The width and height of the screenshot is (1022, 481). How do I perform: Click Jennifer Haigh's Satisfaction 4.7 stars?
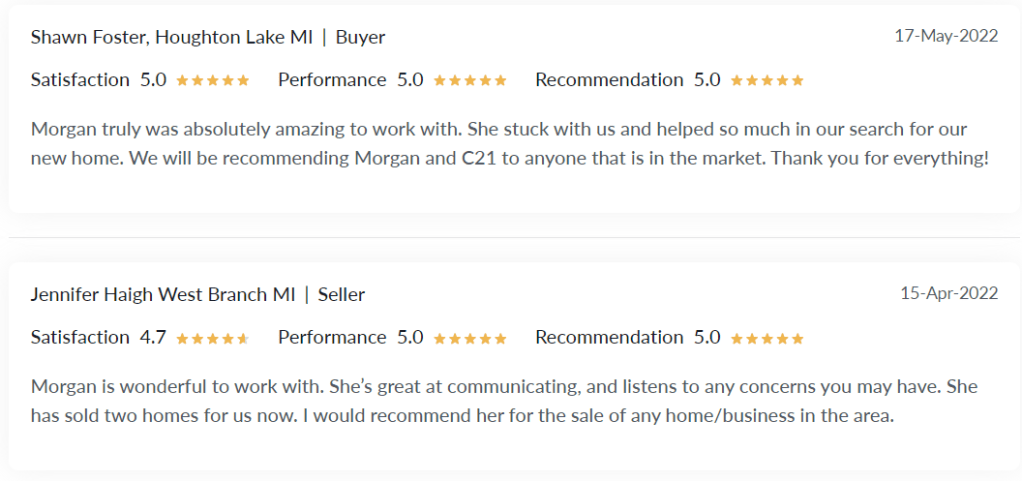213,339
